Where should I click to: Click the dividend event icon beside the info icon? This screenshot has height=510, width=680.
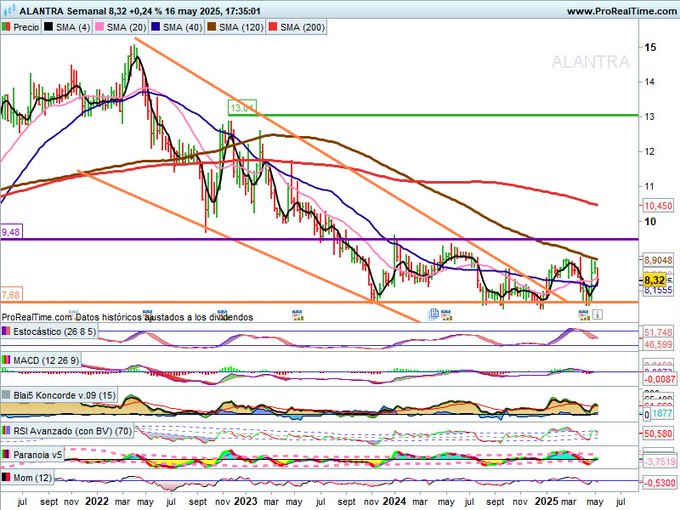tap(585, 315)
